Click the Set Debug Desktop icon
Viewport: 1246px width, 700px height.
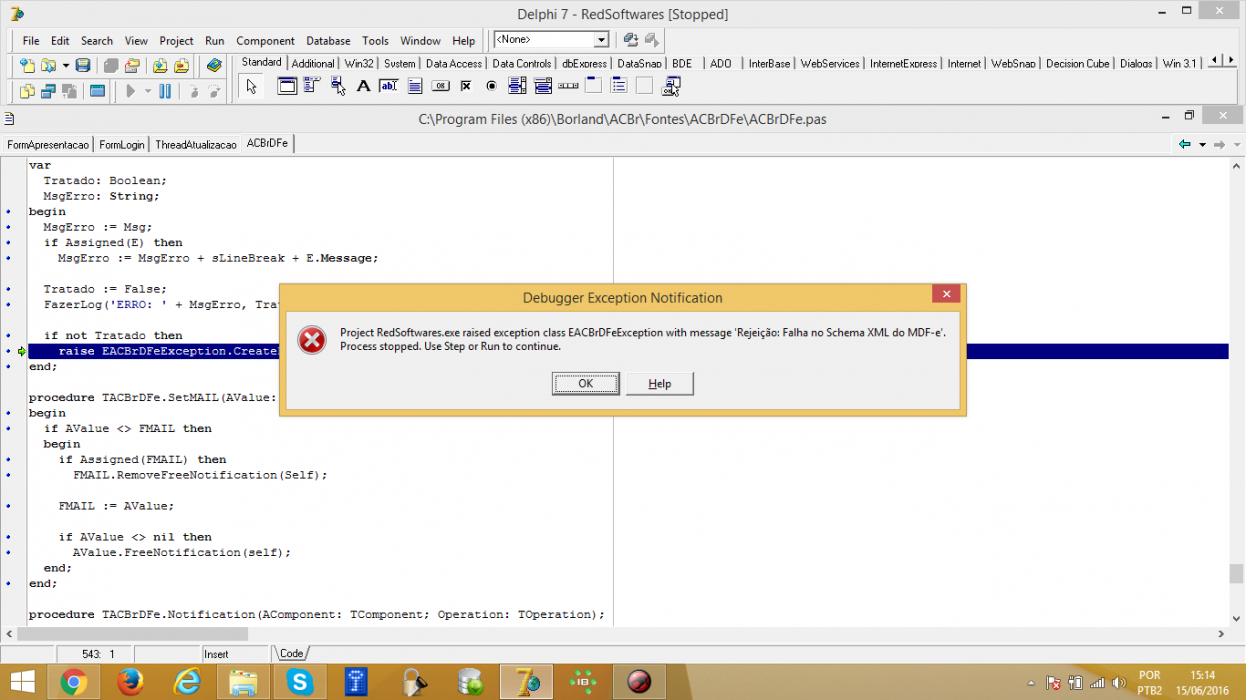click(x=652, y=40)
